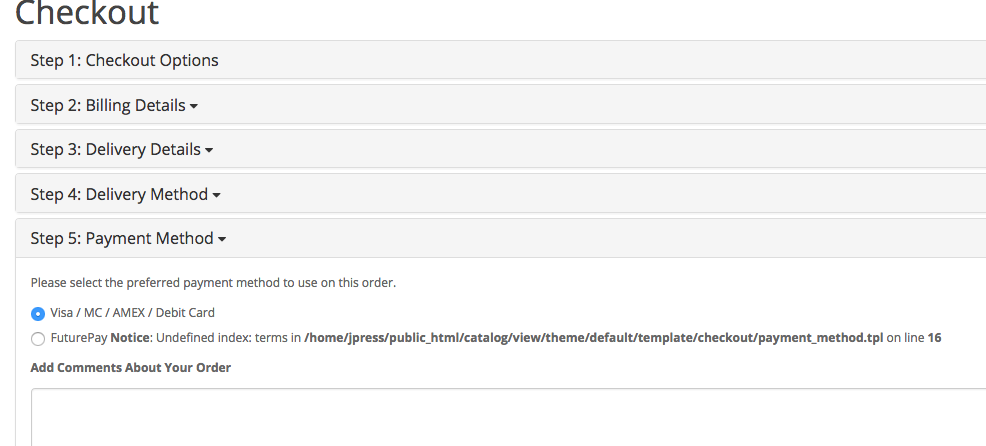Image resolution: width=986 pixels, height=446 pixels.
Task: Toggle the caret beside Delivery Method
Action: [216, 196]
